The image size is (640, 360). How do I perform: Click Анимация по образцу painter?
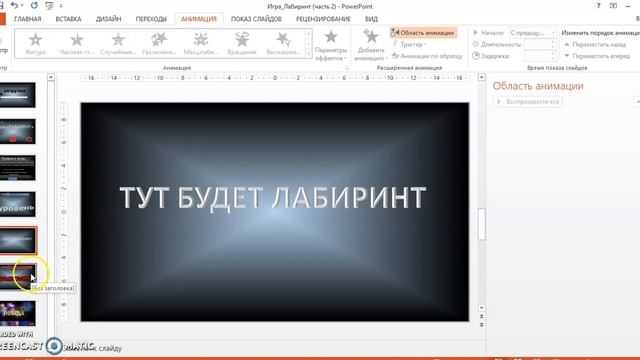pyautogui.click(x=427, y=56)
